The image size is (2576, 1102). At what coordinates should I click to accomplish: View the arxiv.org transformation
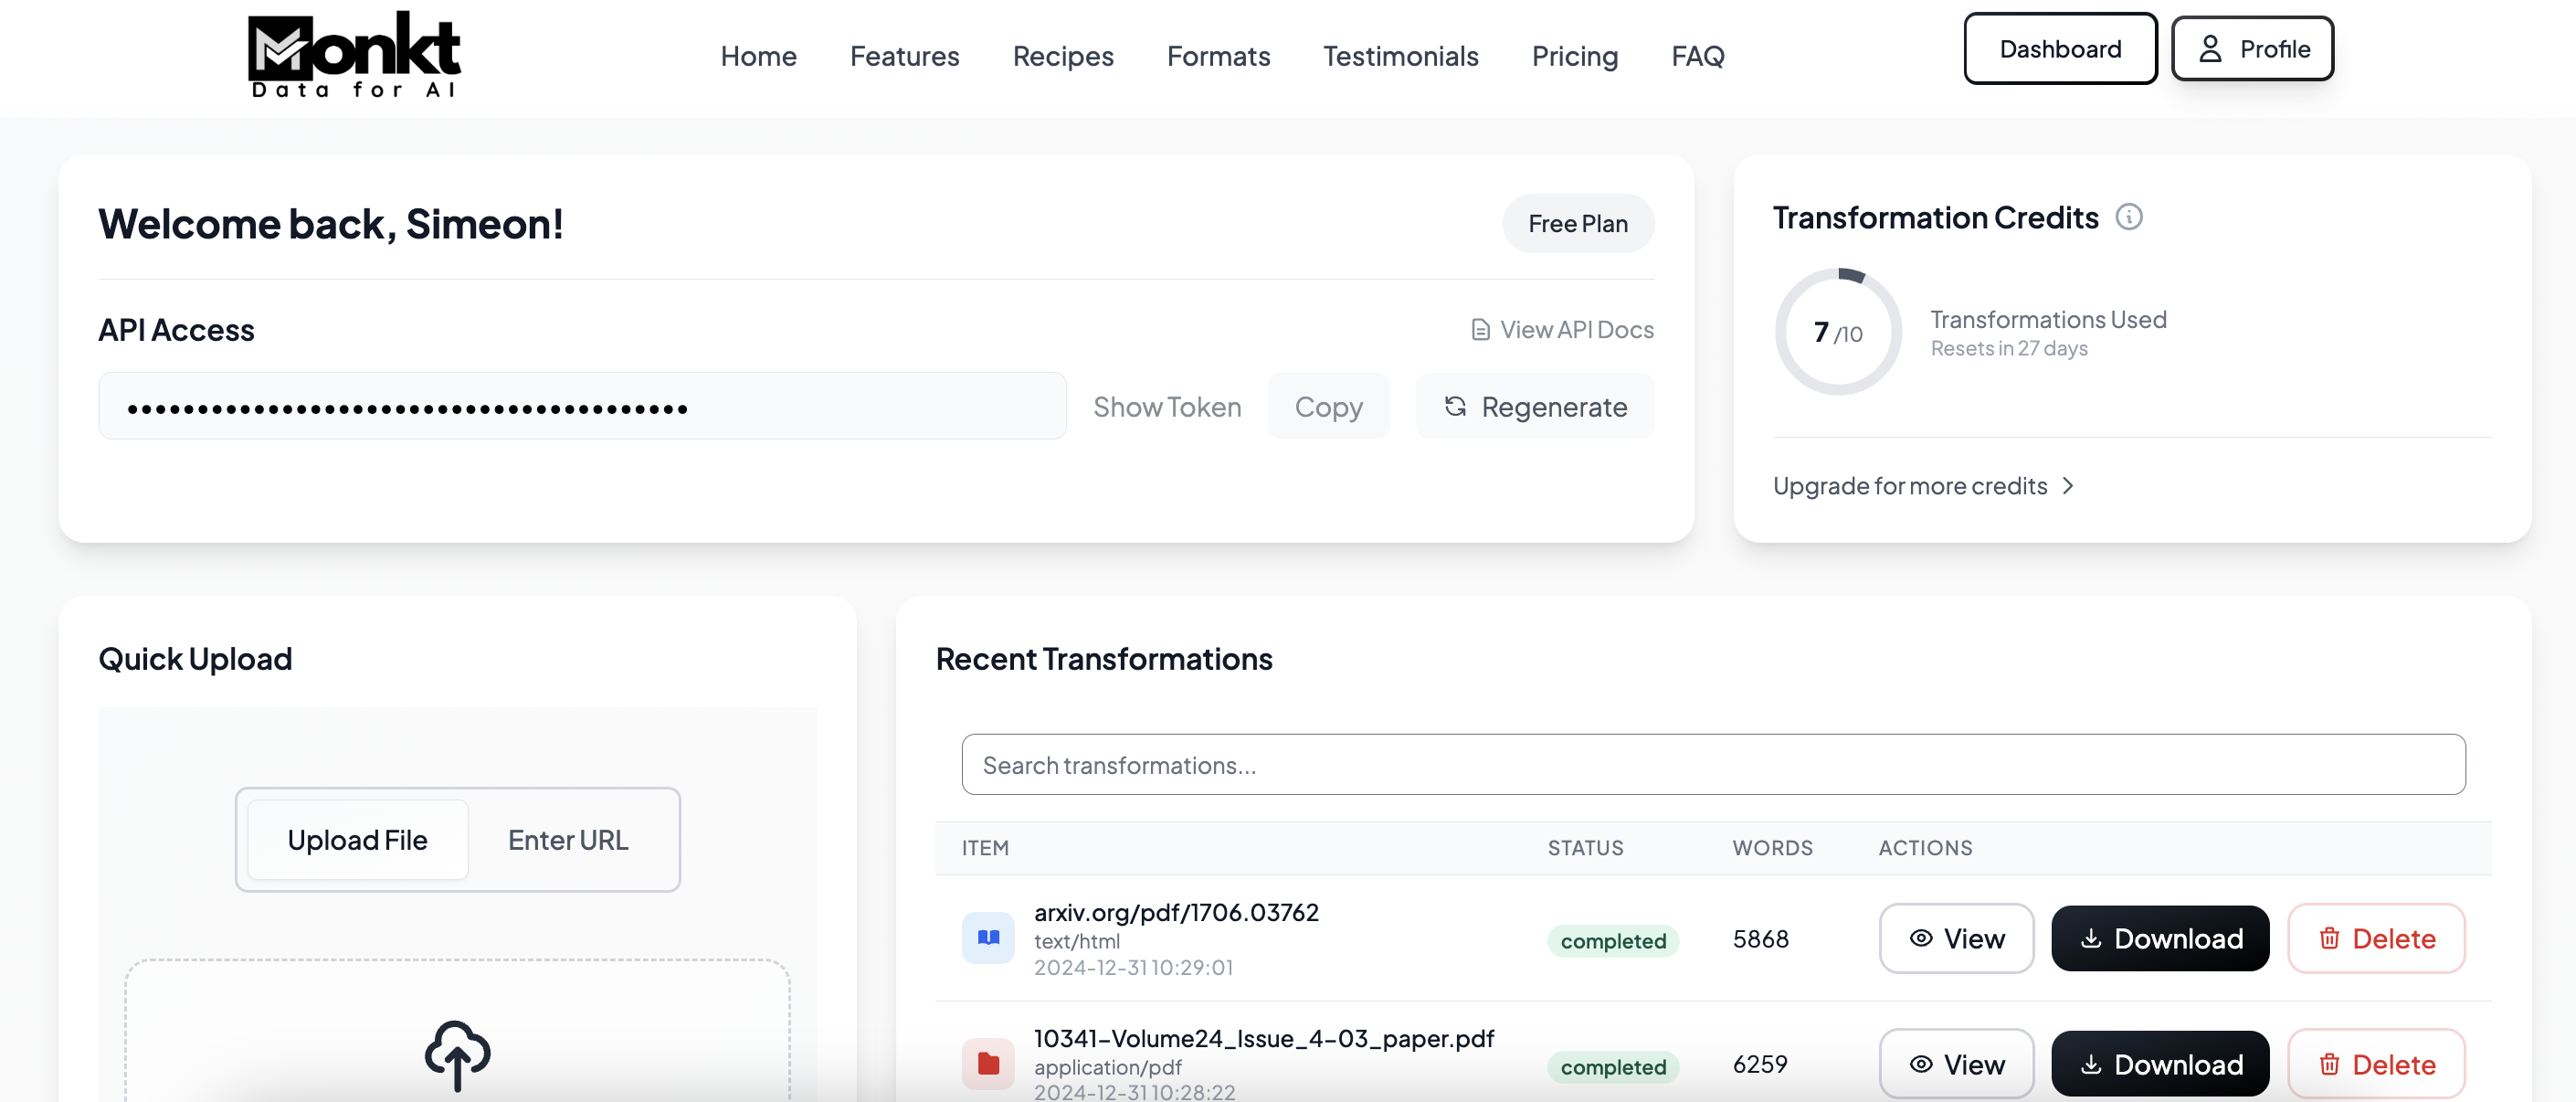coord(1955,938)
